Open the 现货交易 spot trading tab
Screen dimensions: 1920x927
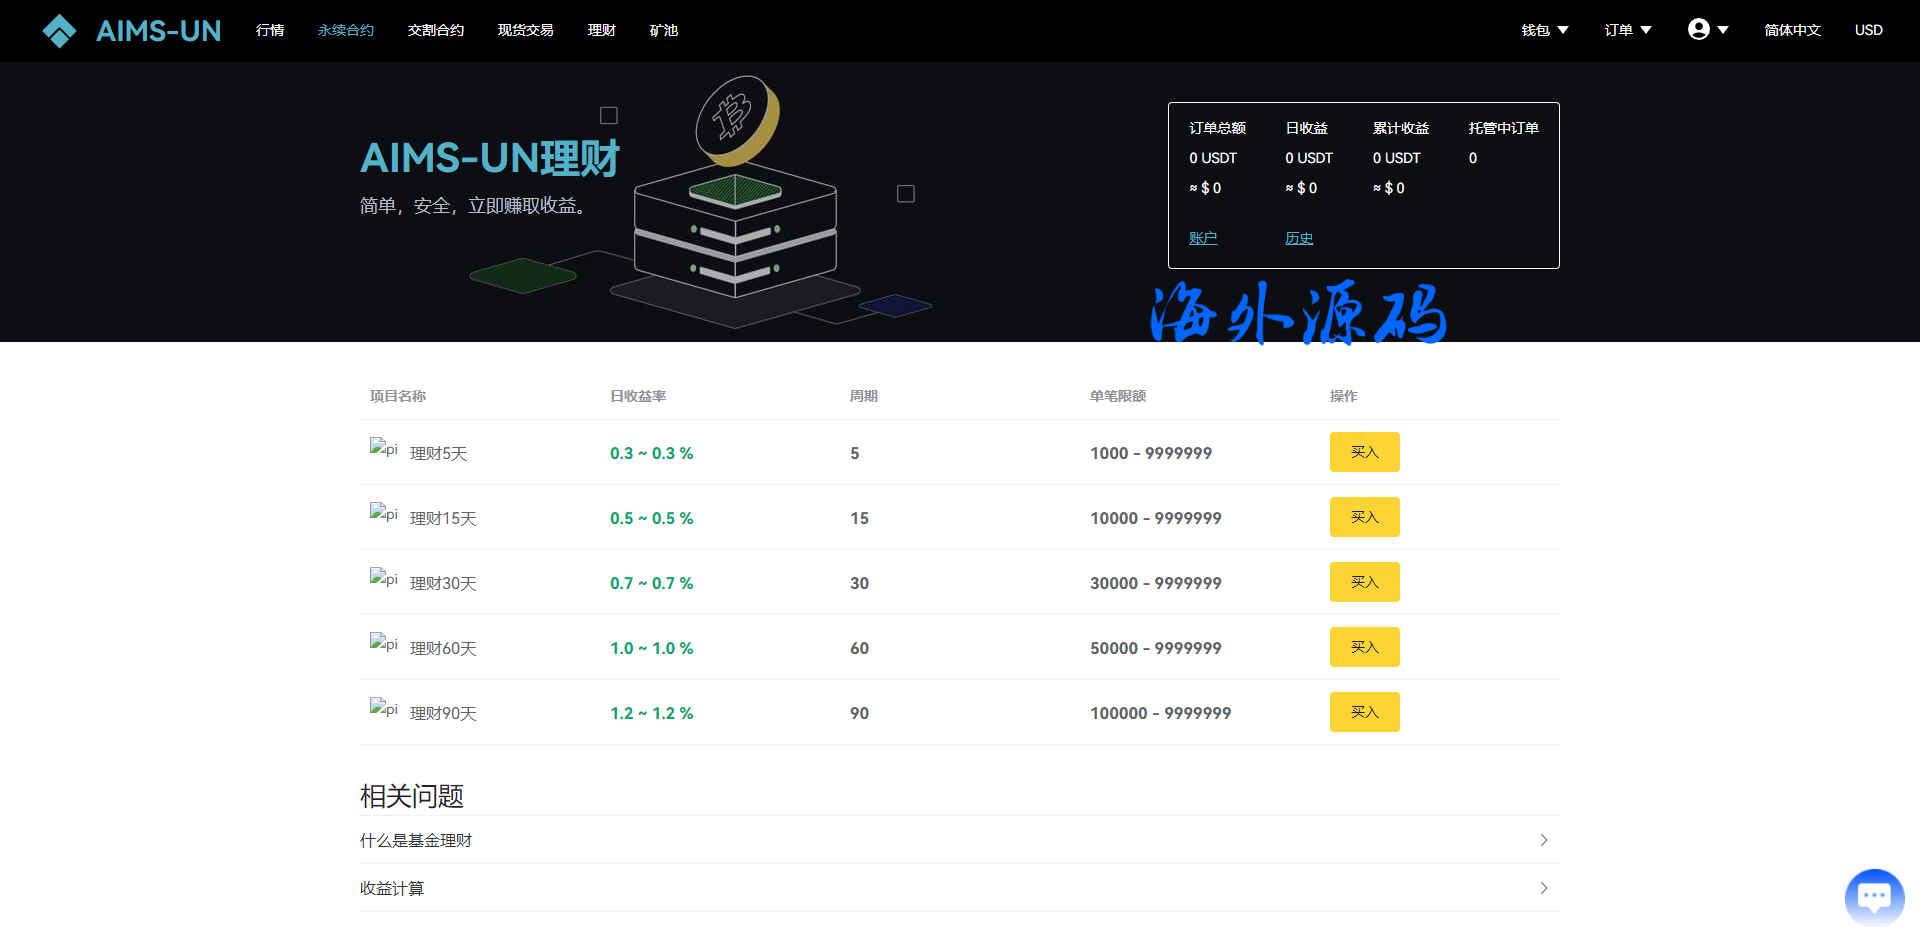click(x=525, y=30)
